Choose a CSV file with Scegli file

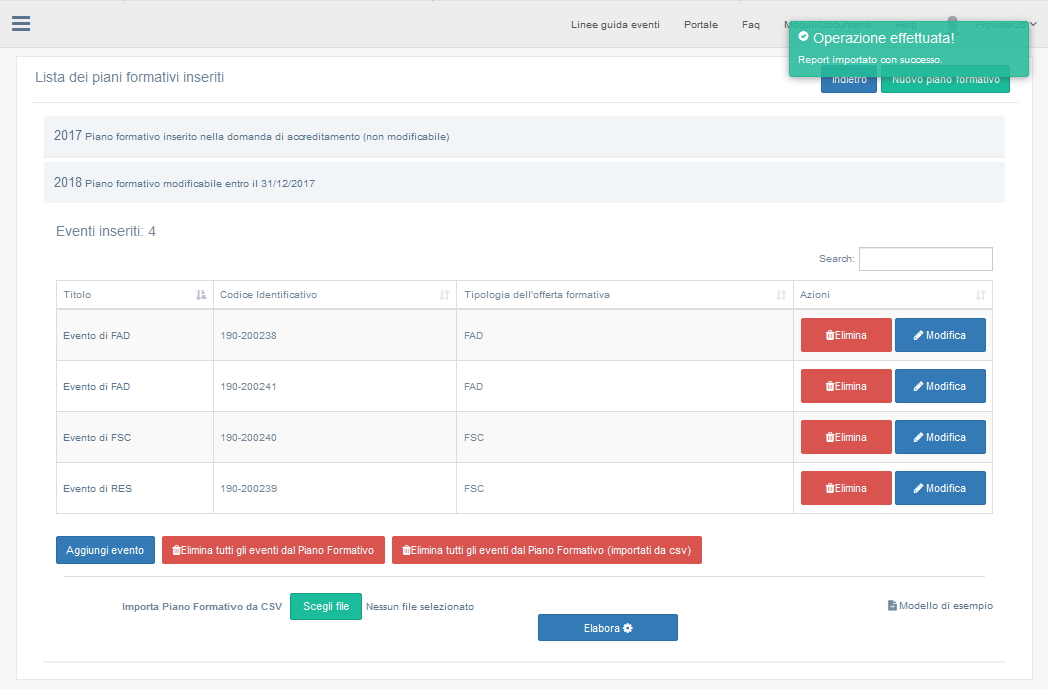[326, 606]
